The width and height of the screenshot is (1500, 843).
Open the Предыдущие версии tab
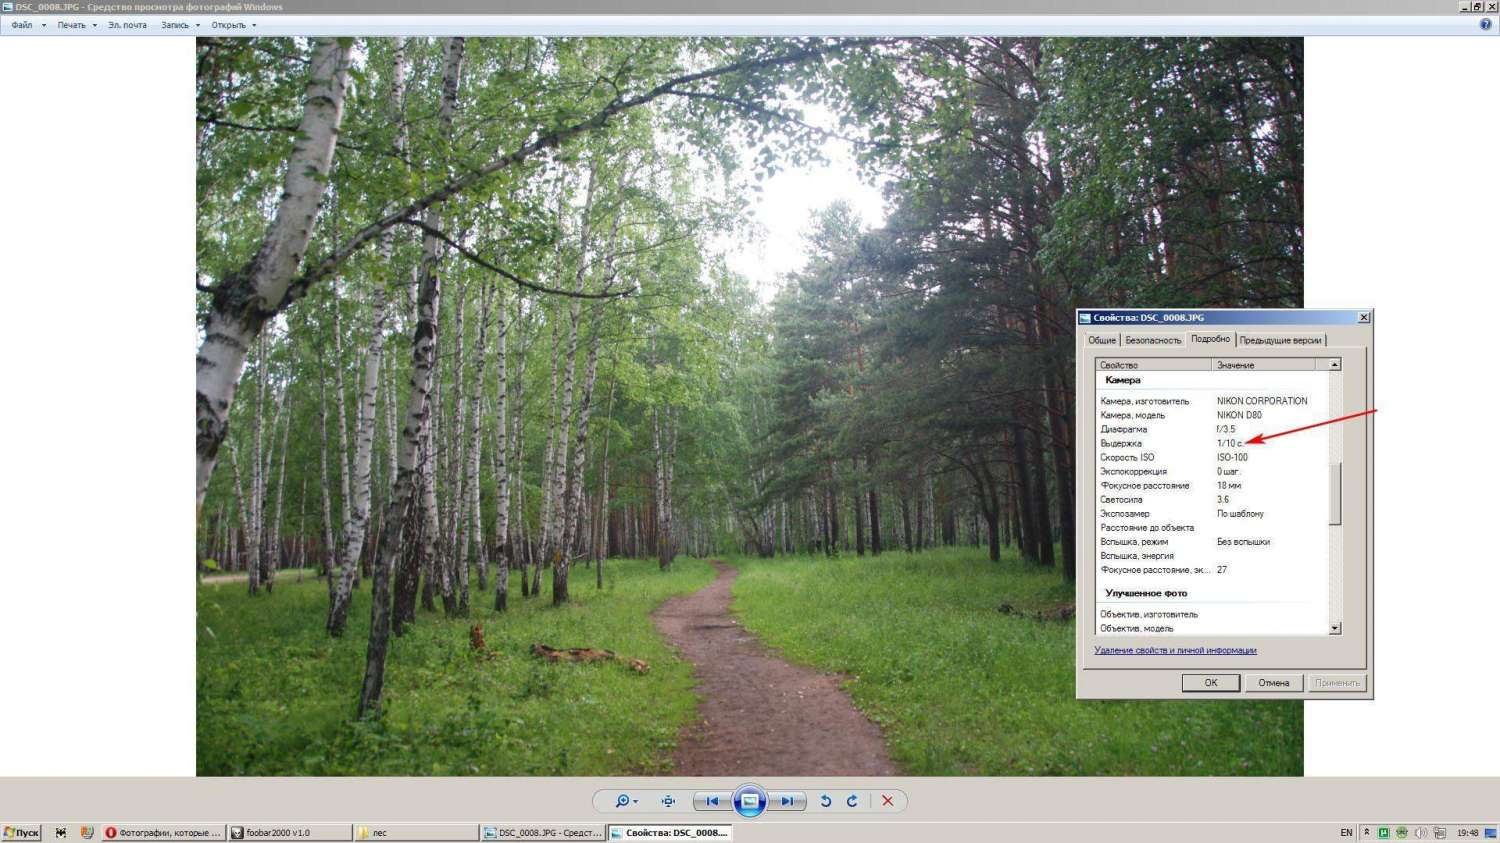pyautogui.click(x=1280, y=340)
